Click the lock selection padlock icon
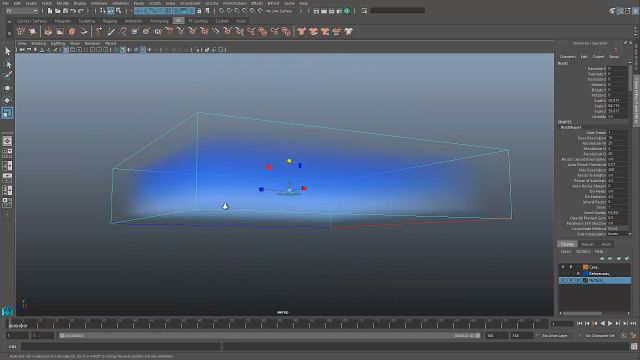 199,11
